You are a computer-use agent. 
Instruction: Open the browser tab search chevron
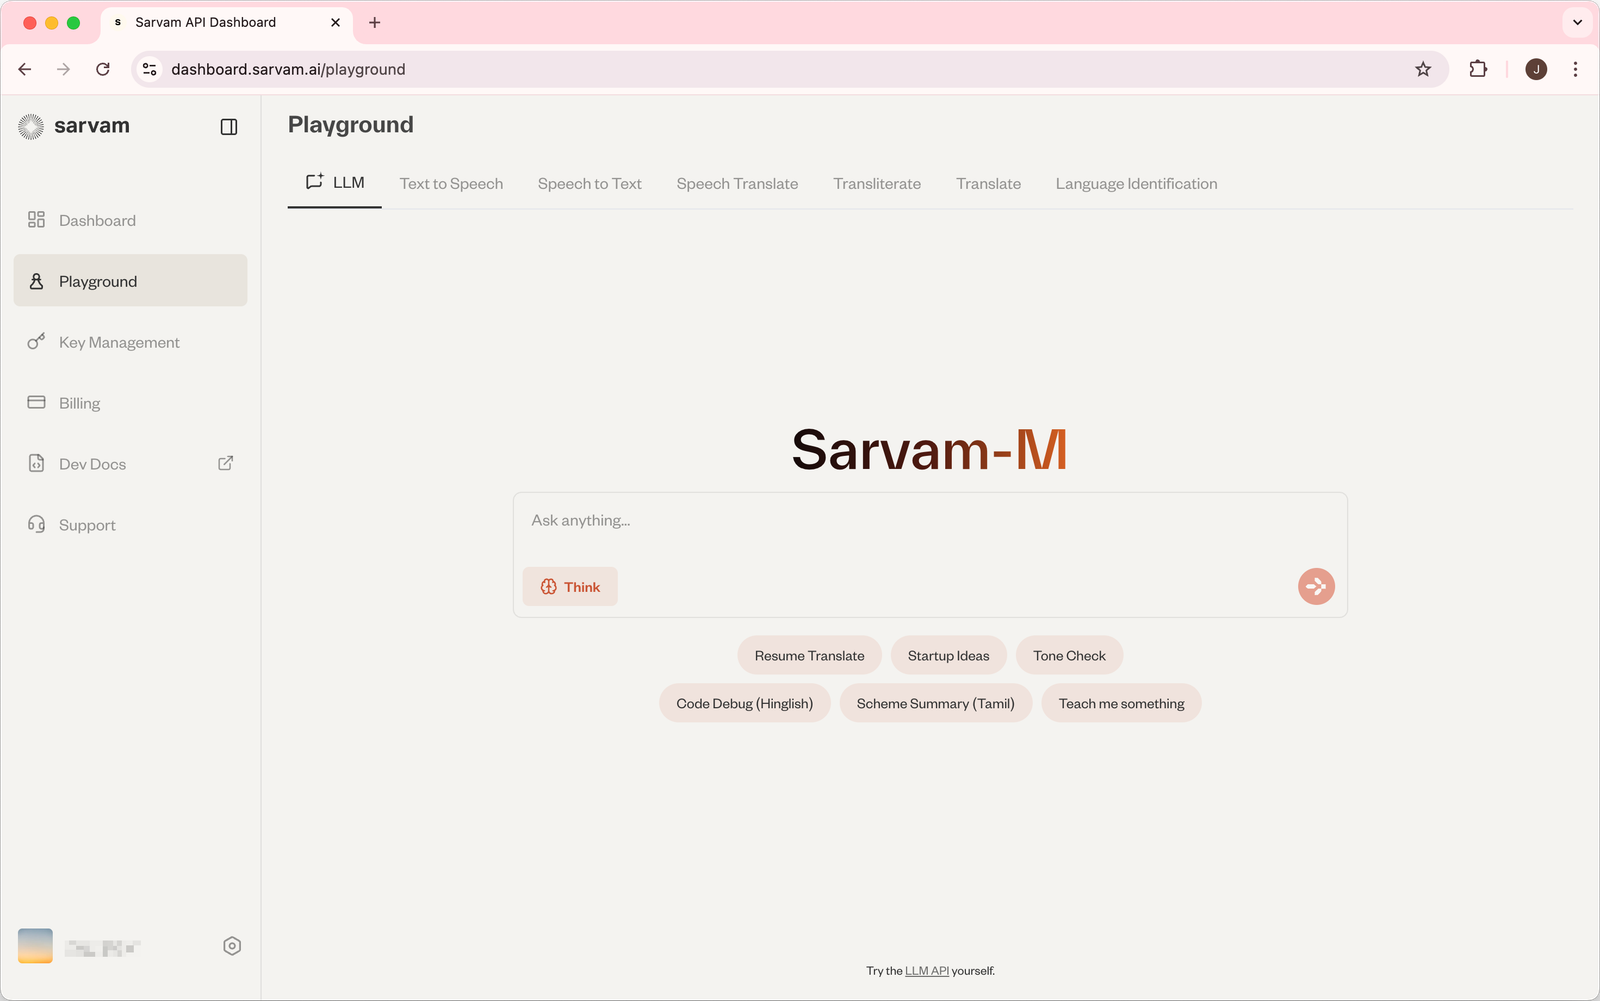[x=1577, y=22]
